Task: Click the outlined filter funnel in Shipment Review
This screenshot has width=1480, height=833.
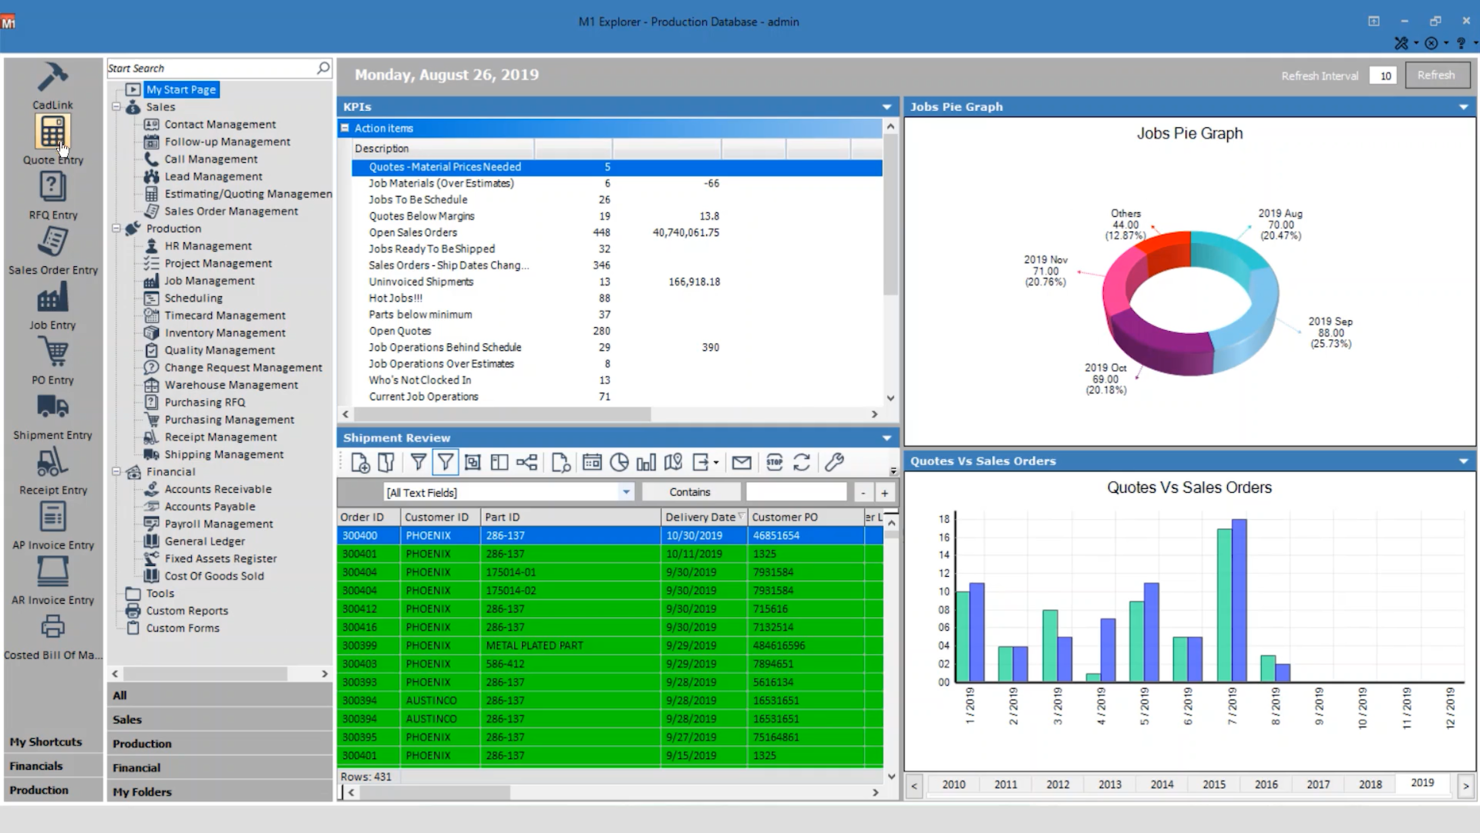Action: [445, 462]
